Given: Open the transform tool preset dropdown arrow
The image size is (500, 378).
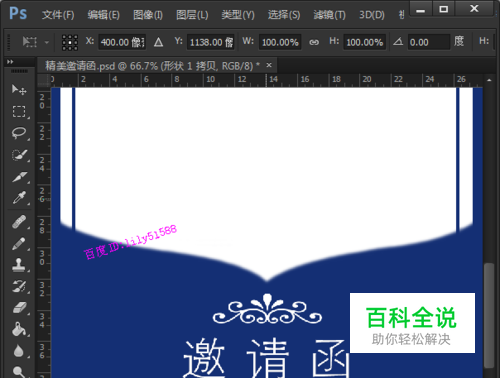Looking at the screenshot, I should (x=47, y=42).
